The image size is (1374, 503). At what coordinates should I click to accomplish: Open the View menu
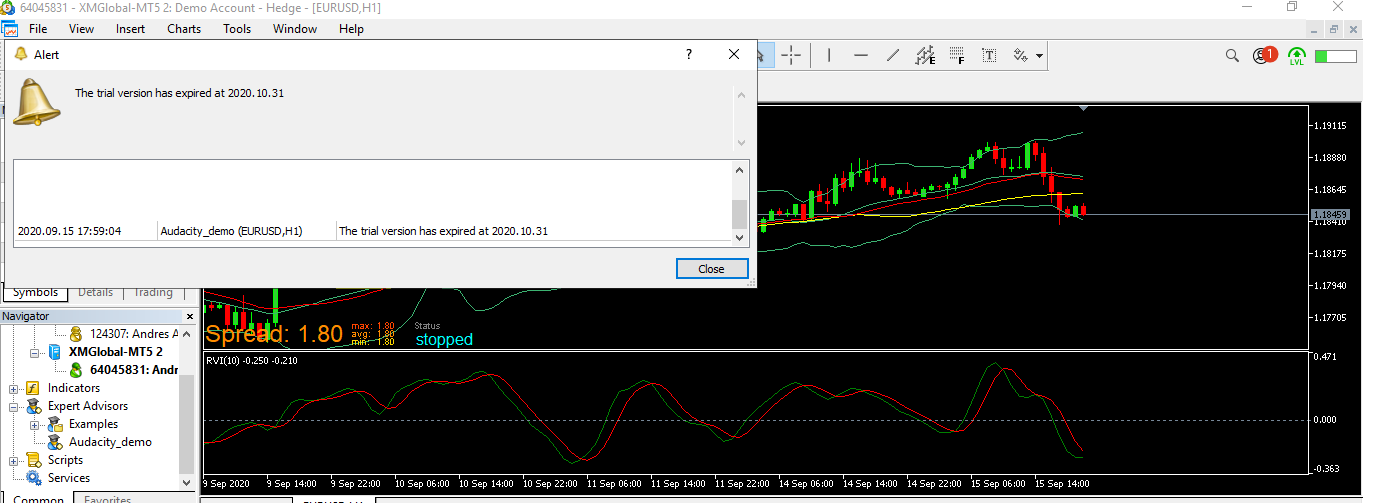82,29
